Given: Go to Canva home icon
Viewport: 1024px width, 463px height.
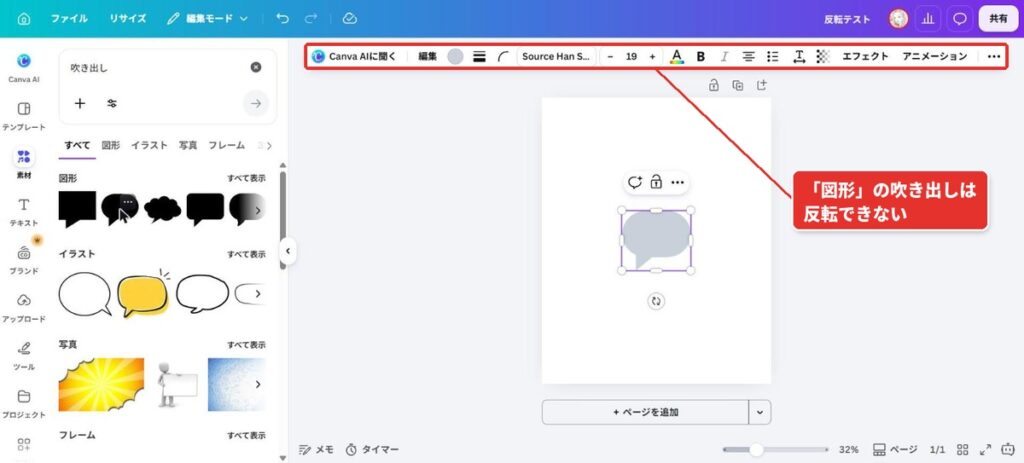Looking at the screenshot, I should [x=24, y=19].
